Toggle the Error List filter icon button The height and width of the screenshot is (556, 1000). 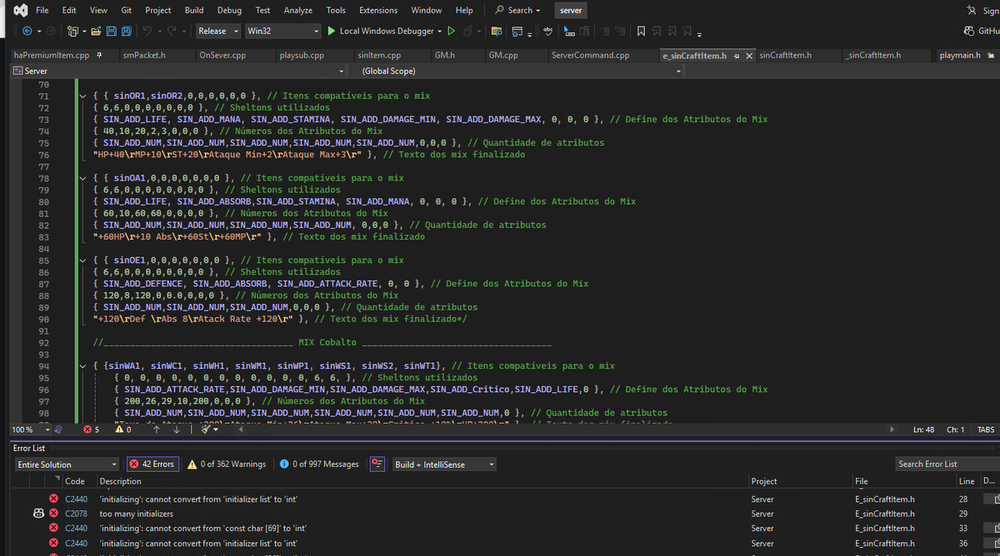pos(378,464)
